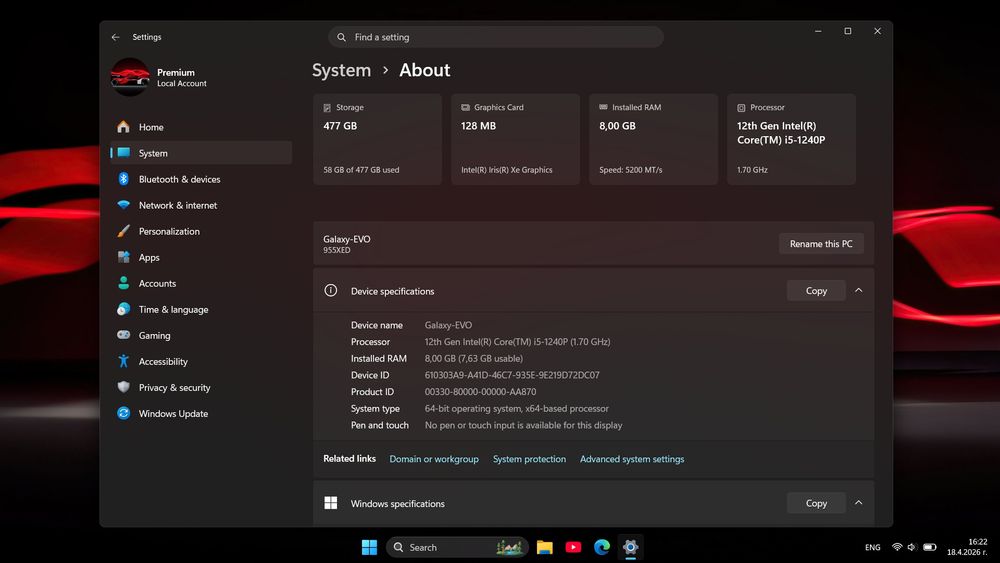Collapse the Windows specifications section

point(858,503)
